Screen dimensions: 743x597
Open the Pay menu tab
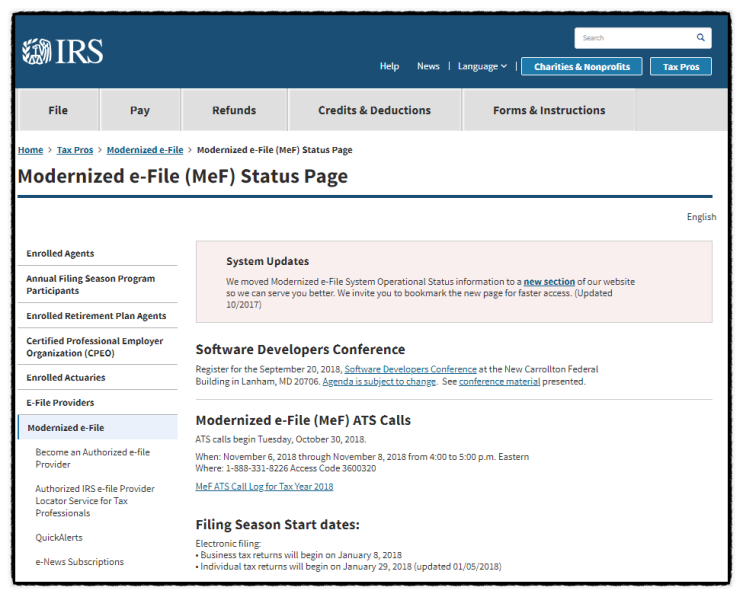140,110
